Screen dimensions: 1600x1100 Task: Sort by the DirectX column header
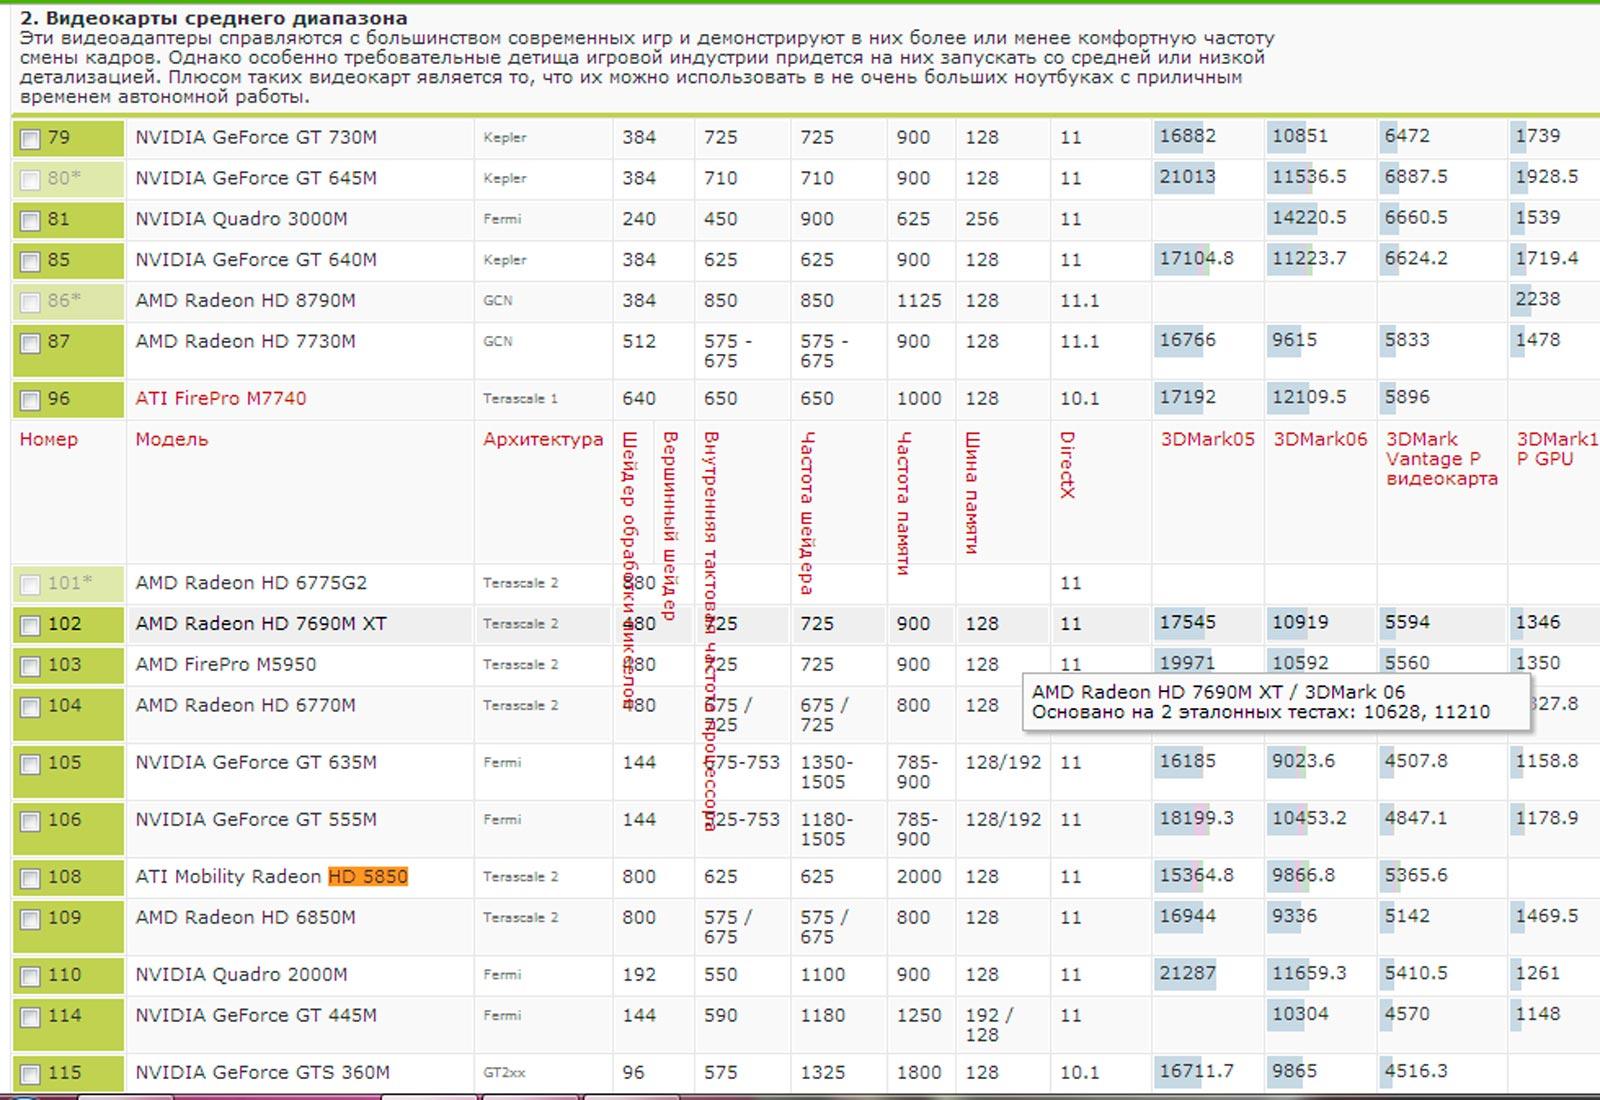1067,465
